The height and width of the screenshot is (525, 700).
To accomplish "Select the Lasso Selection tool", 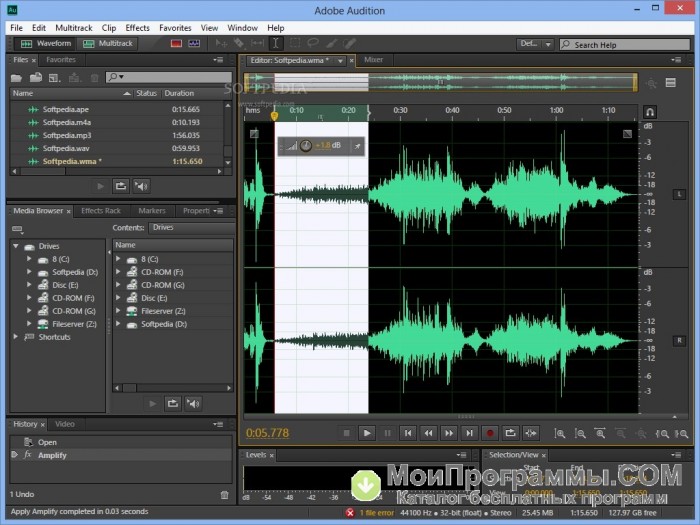I will [x=312, y=43].
